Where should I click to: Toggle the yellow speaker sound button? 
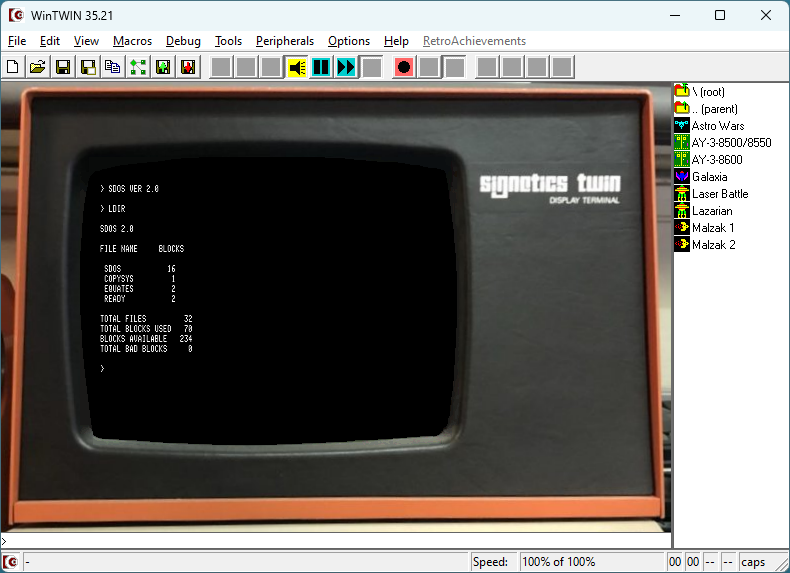(297, 67)
